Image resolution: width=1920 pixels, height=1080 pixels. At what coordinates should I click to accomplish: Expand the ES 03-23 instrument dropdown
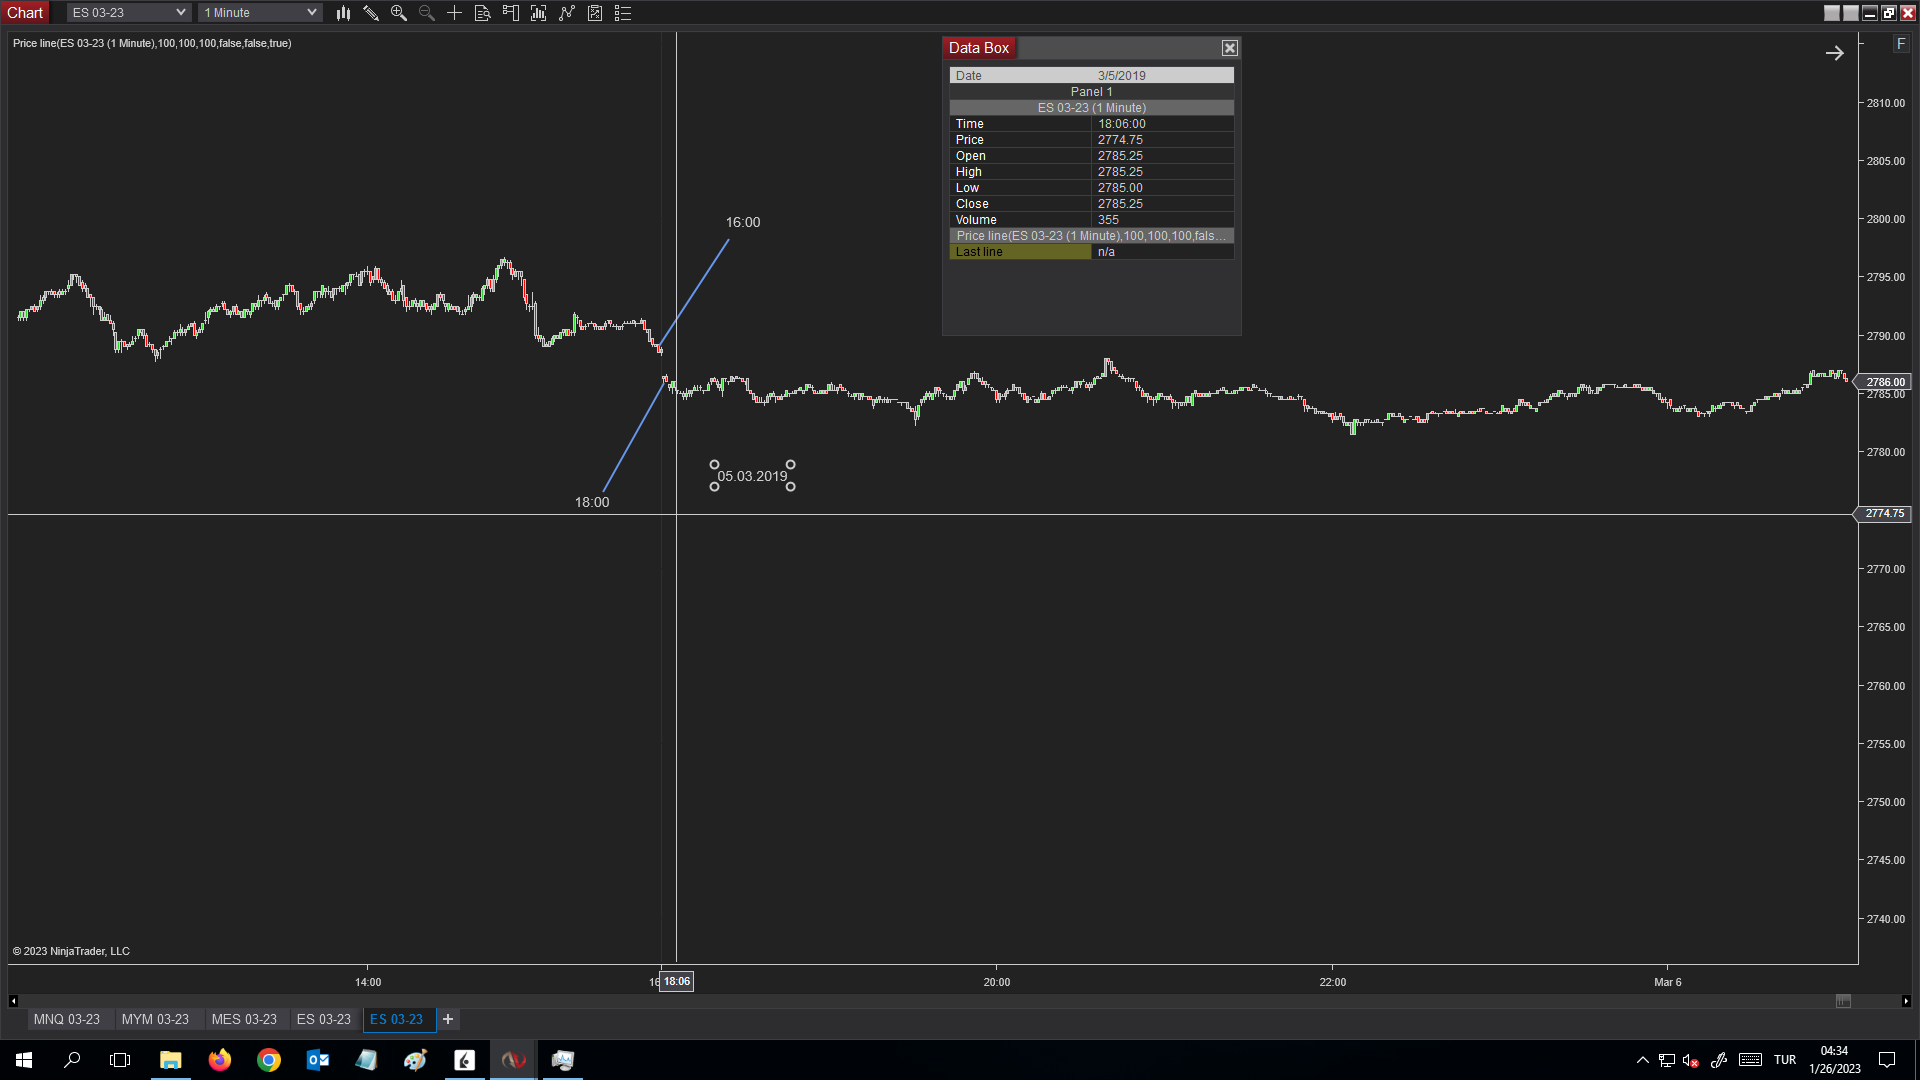point(180,13)
